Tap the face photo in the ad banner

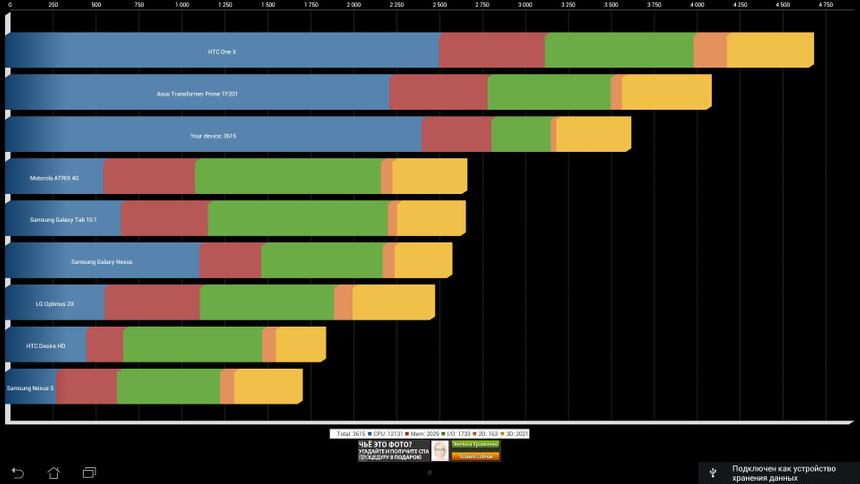pyautogui.click(x=440, y=450)
